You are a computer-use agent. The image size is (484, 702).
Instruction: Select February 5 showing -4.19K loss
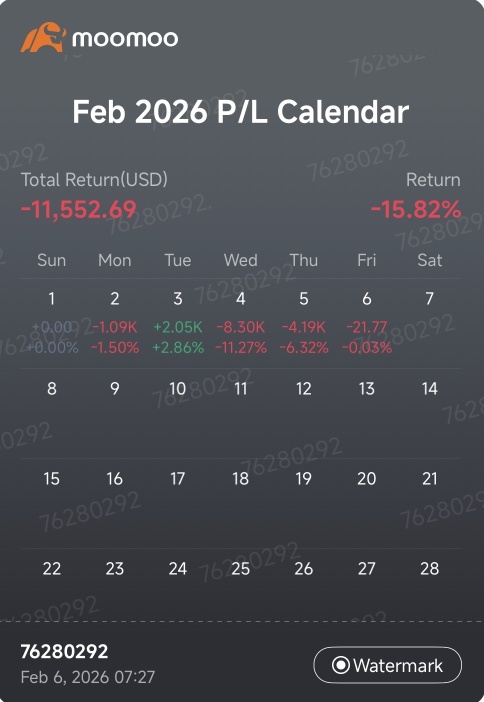pyautogui.click(x=304, y=324)
